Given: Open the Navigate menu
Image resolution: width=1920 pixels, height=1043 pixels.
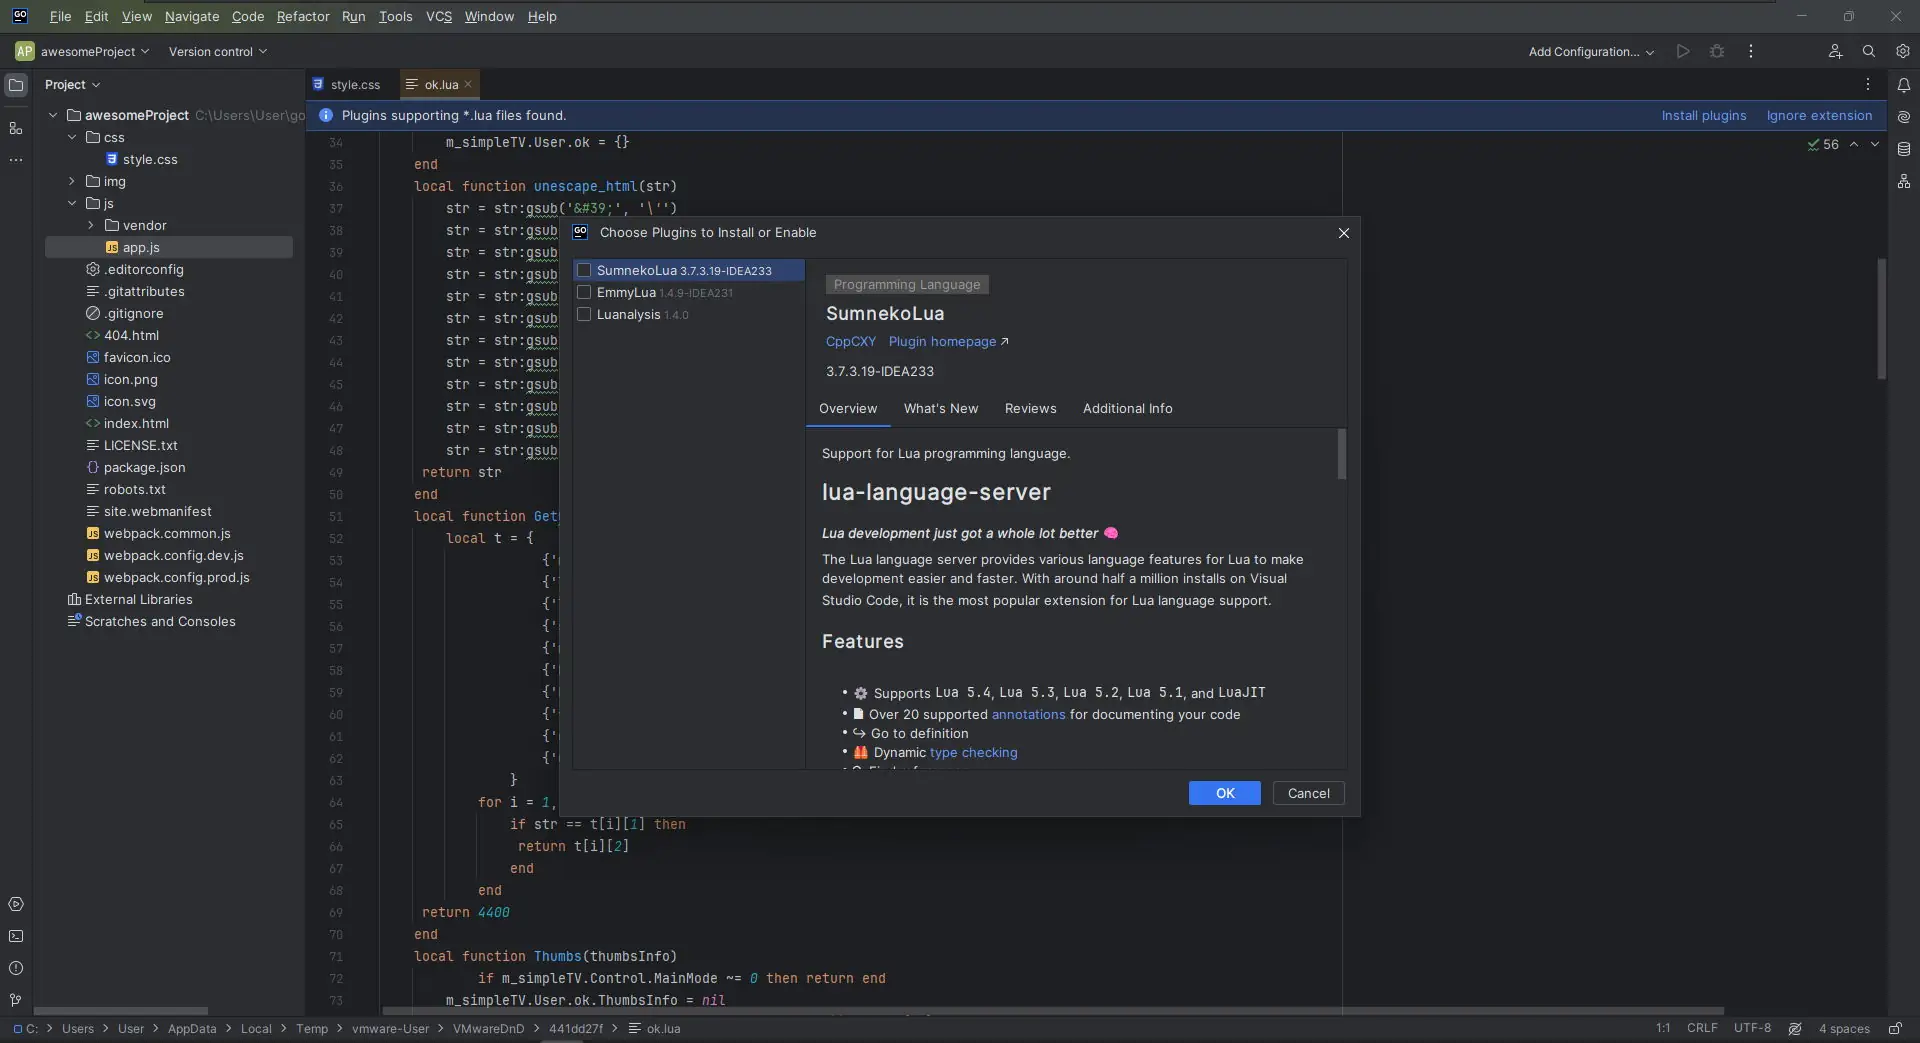Looking at the screenshot, I should tap(192, 16).
